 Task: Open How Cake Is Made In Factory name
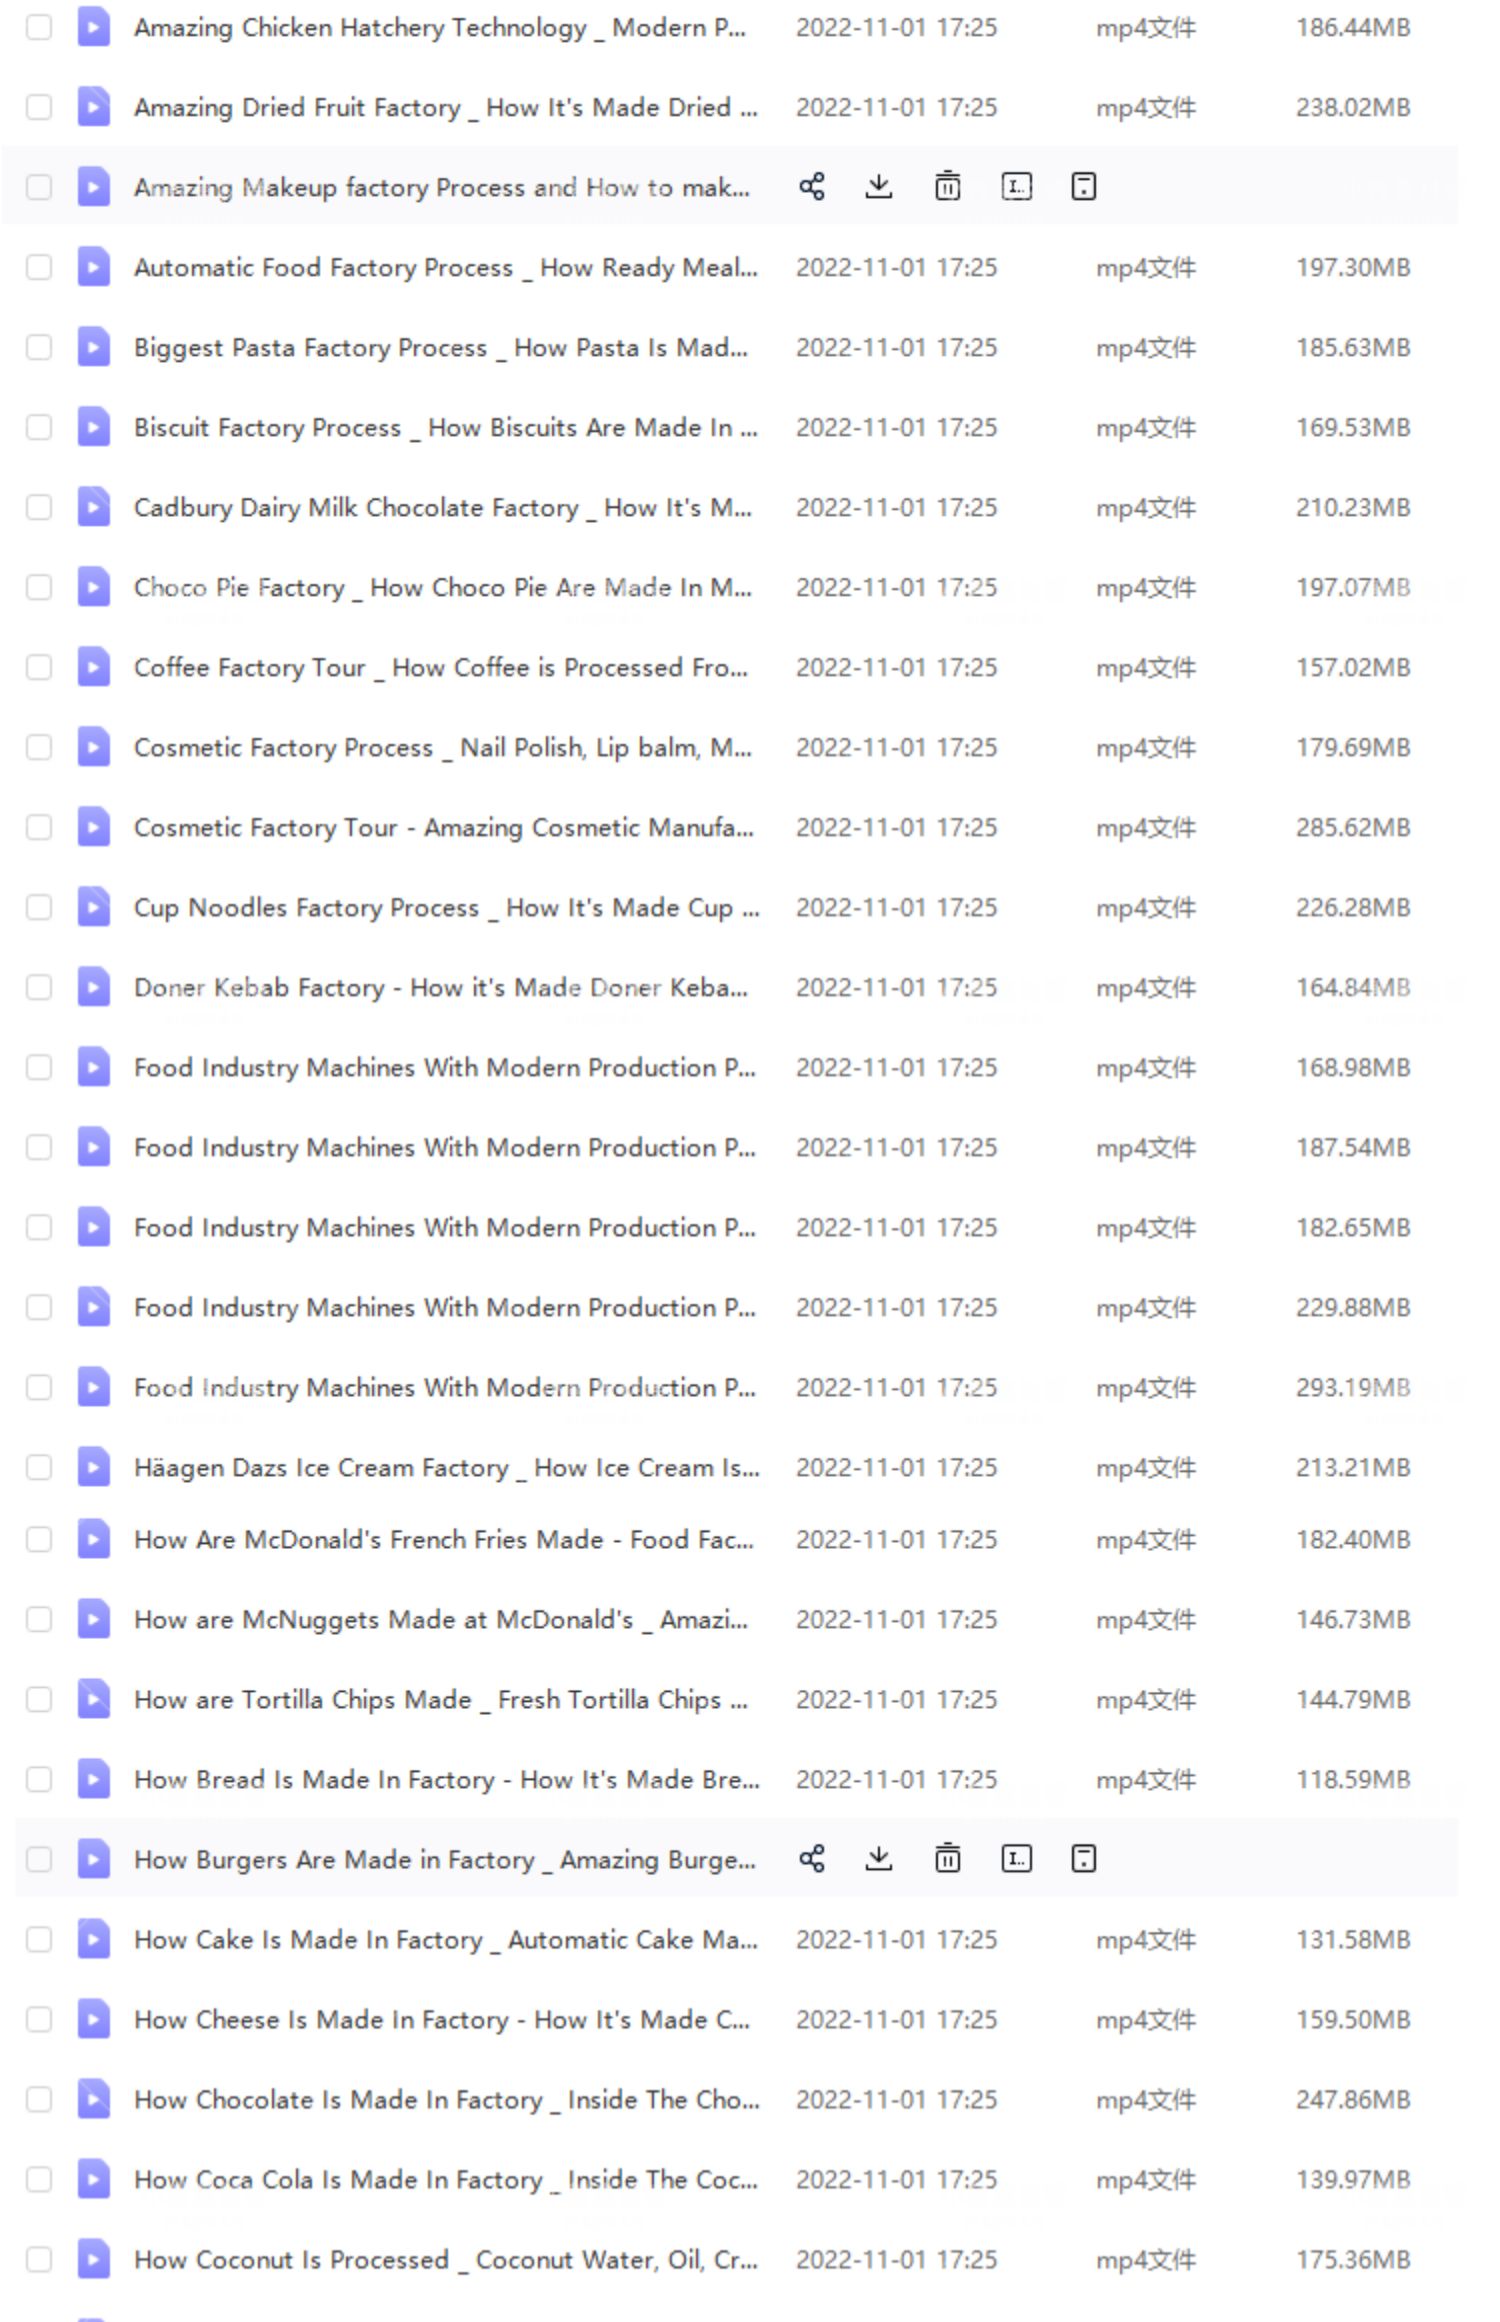point(446,1940)
